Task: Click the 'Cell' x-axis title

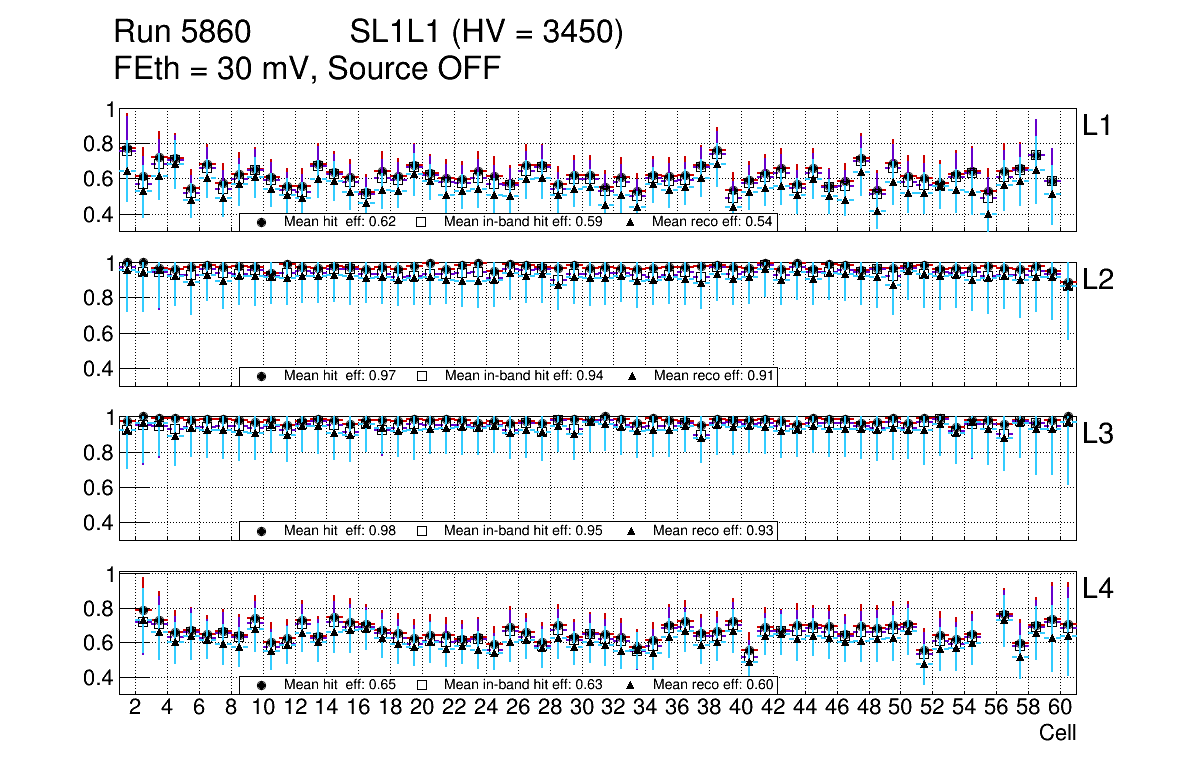Action: tap(1057, 733)
